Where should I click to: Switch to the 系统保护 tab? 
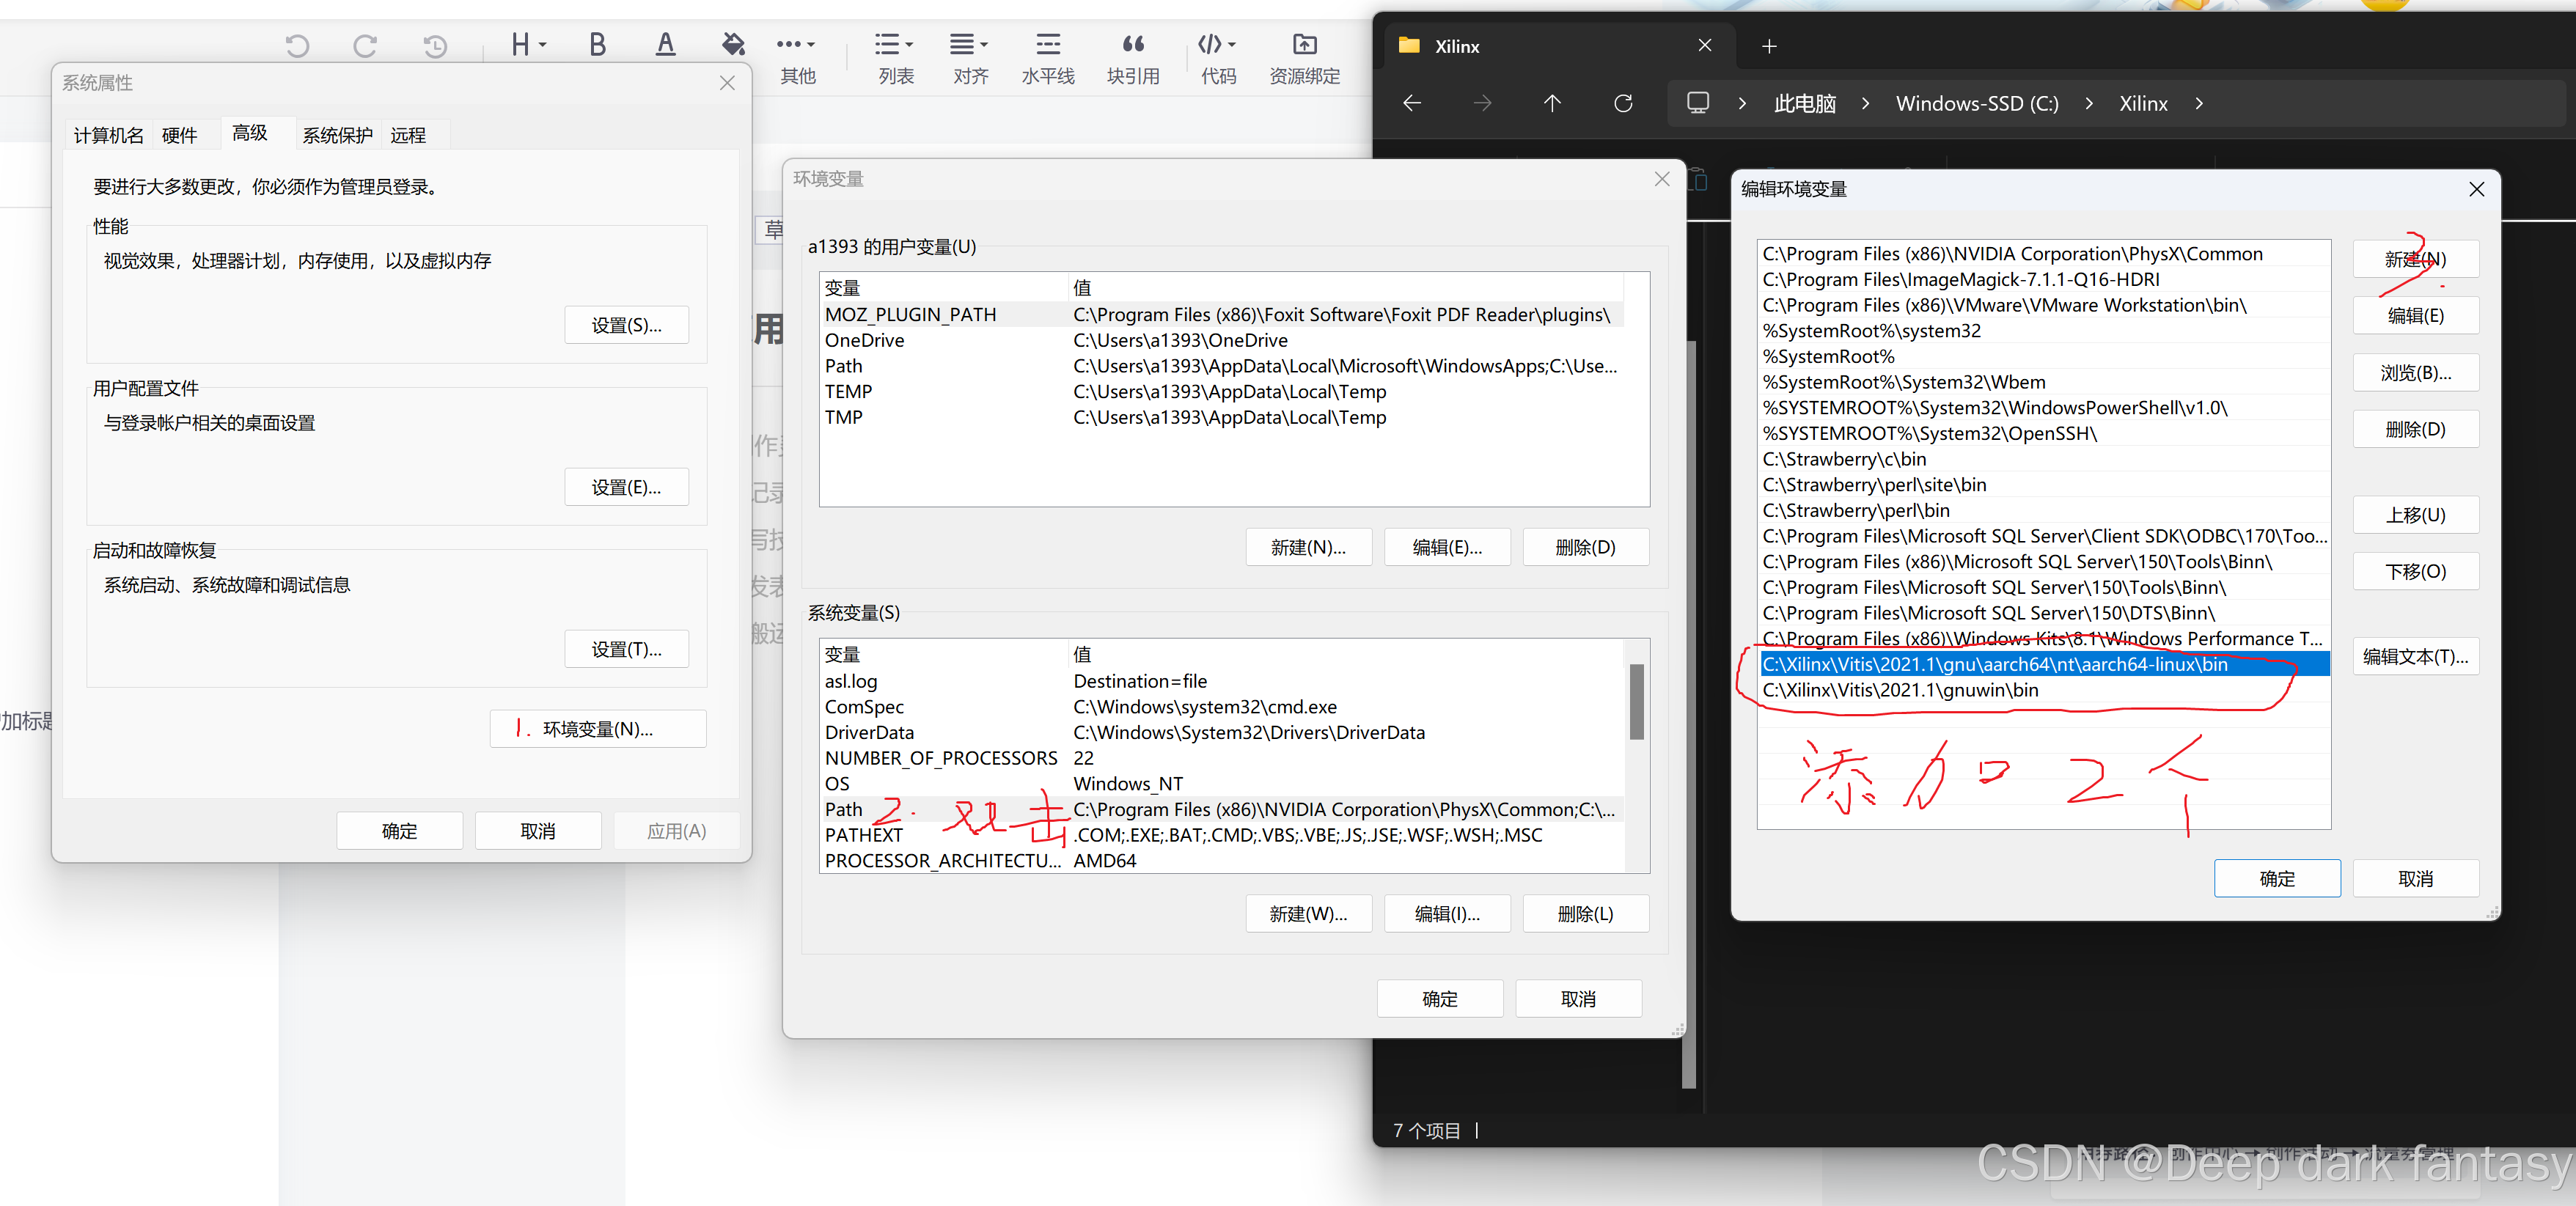coord(337,135)
